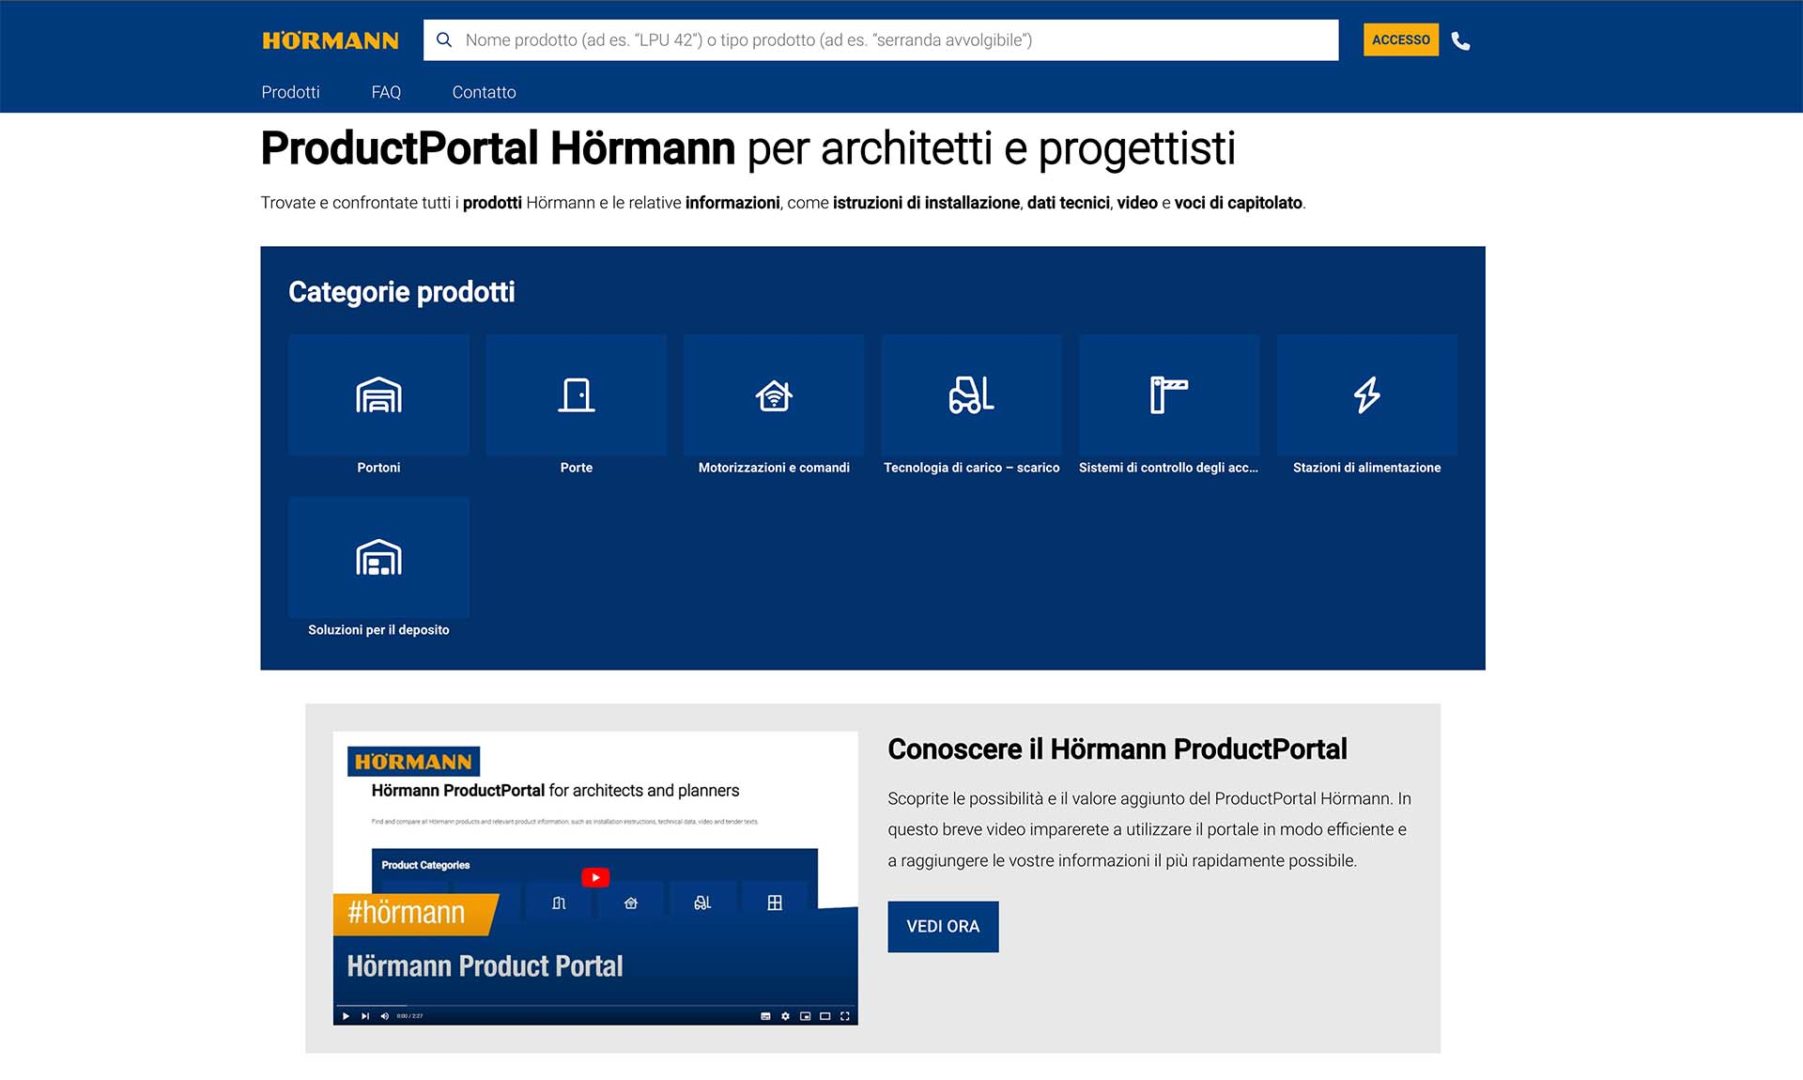The height and width of the screenshot is (1080, 1803).
Task: Click the video play control
Action: coord(345,1016)
